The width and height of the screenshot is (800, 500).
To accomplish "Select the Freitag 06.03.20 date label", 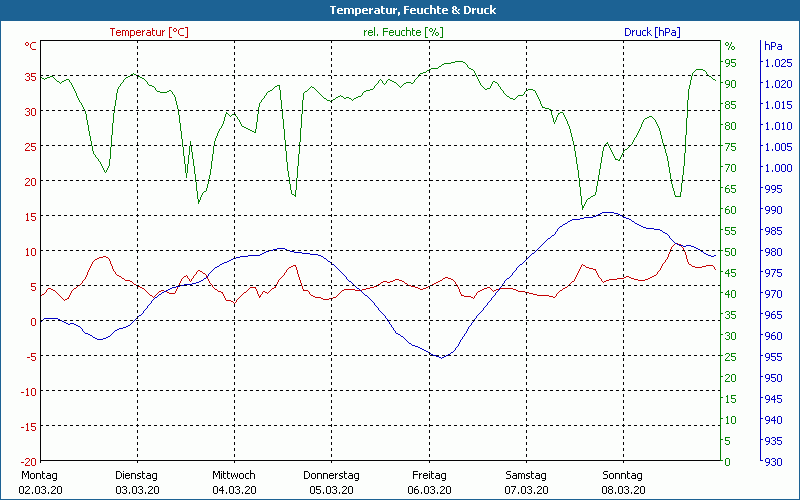I will click(429, 482).
